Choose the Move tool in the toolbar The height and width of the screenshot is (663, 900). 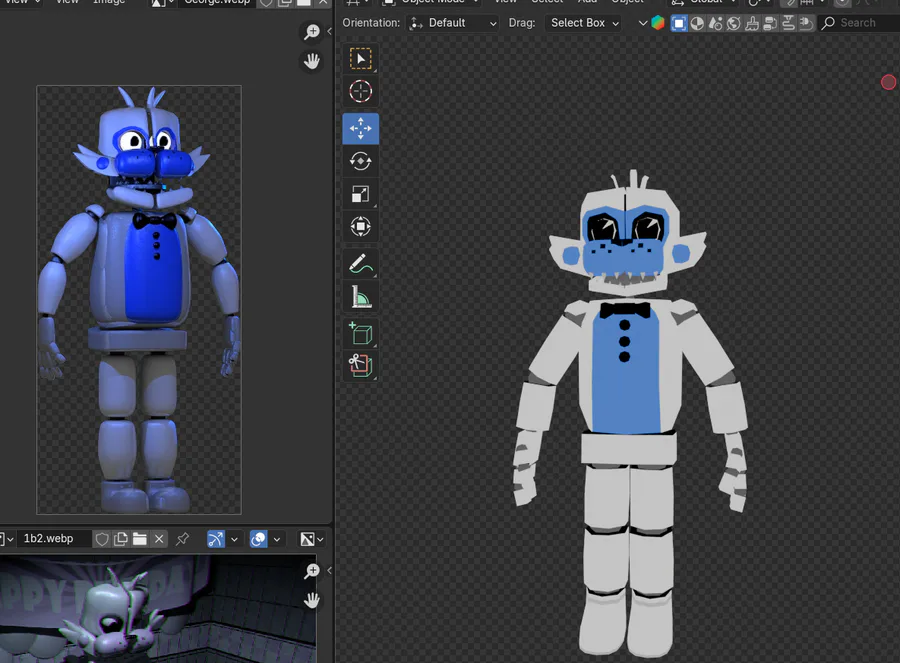point(360,129)
